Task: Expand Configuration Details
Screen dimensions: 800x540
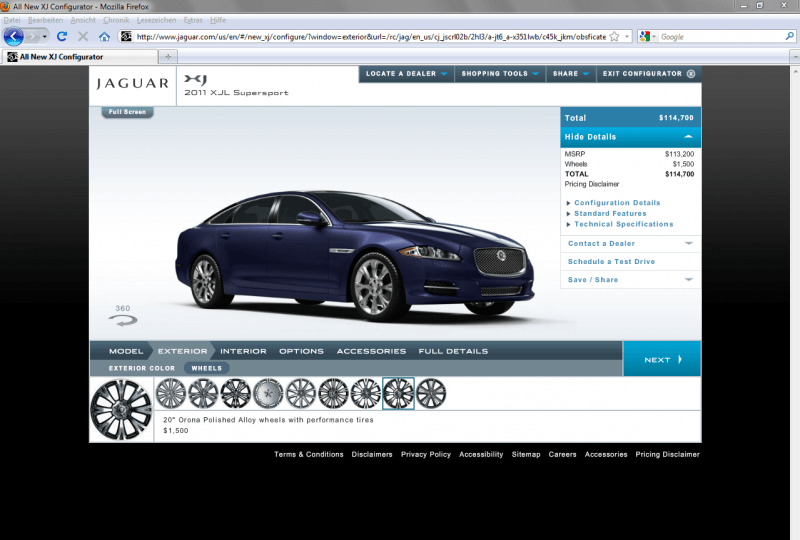Action: 617,203
